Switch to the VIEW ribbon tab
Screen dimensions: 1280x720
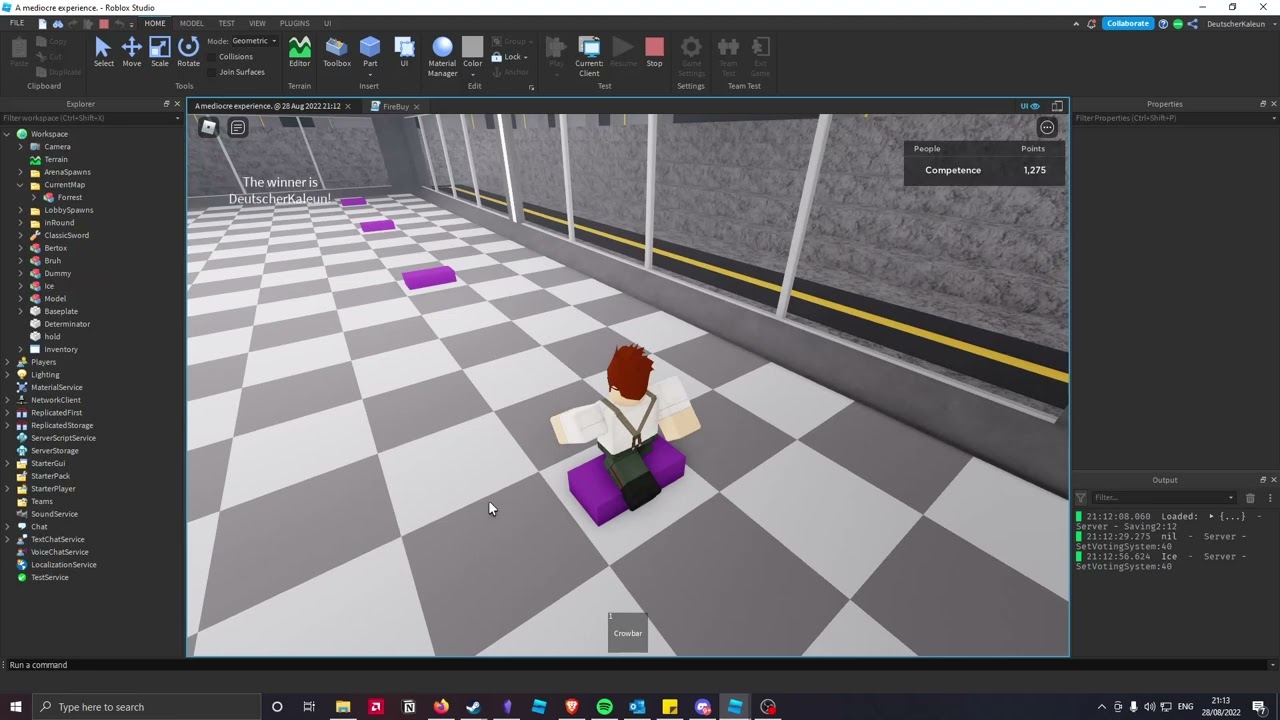coord(257,23)
